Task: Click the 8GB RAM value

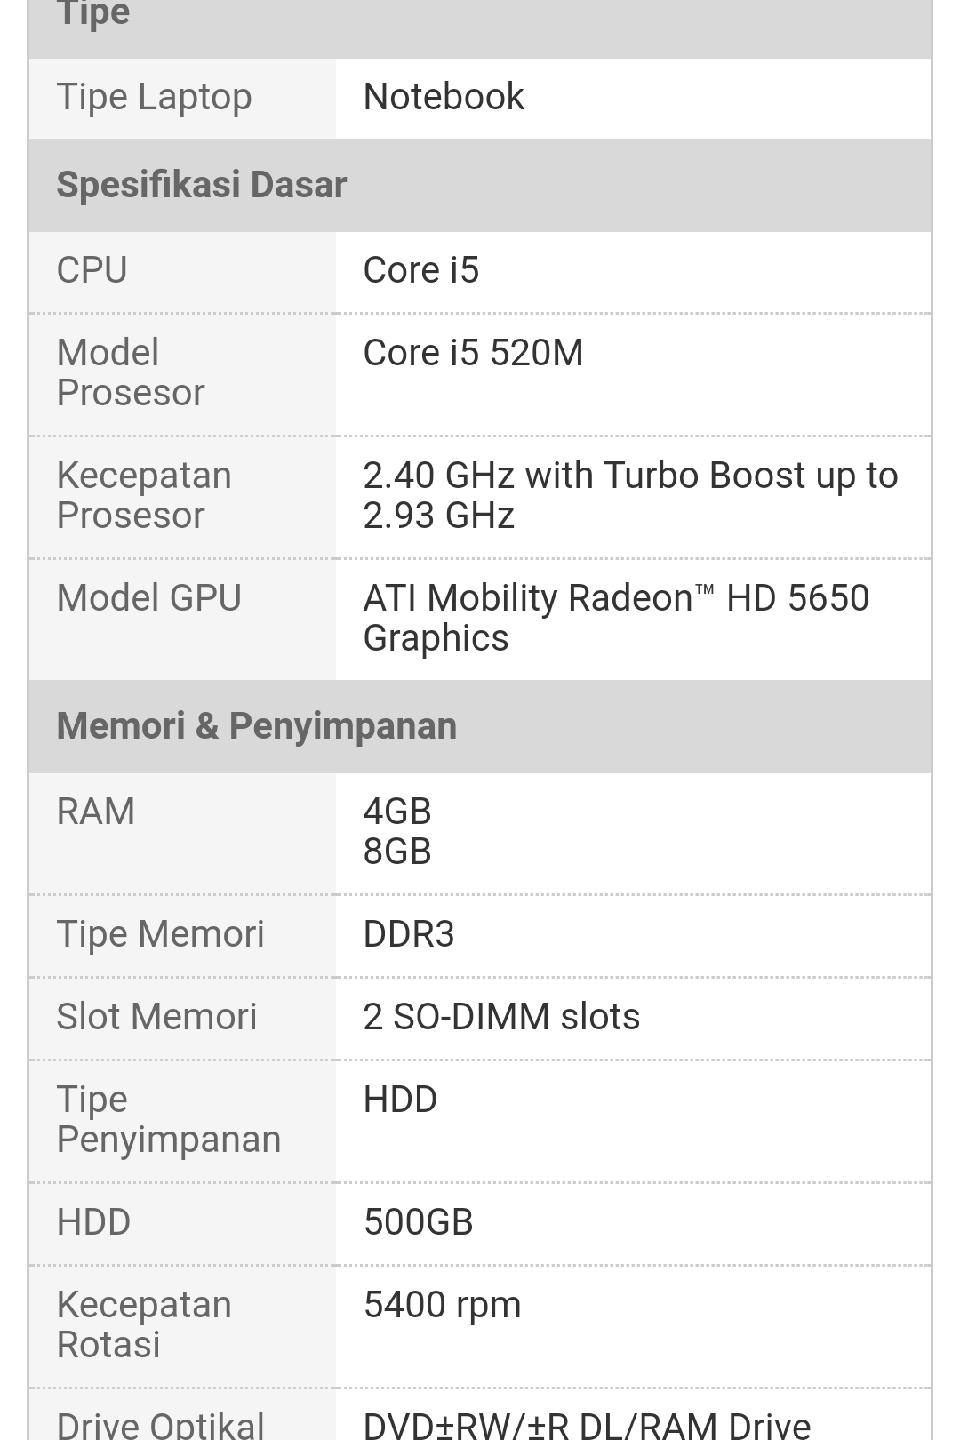Action: pos(397,852)
